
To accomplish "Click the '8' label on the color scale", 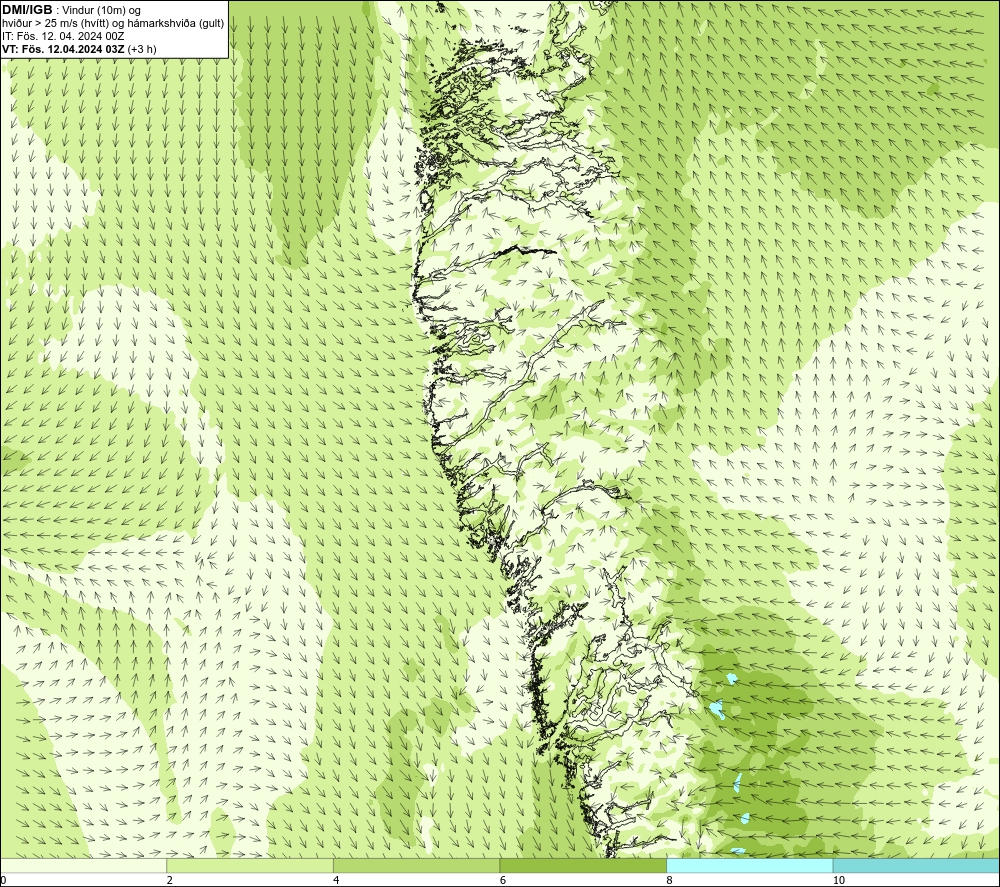I will (x=669, y=881).
